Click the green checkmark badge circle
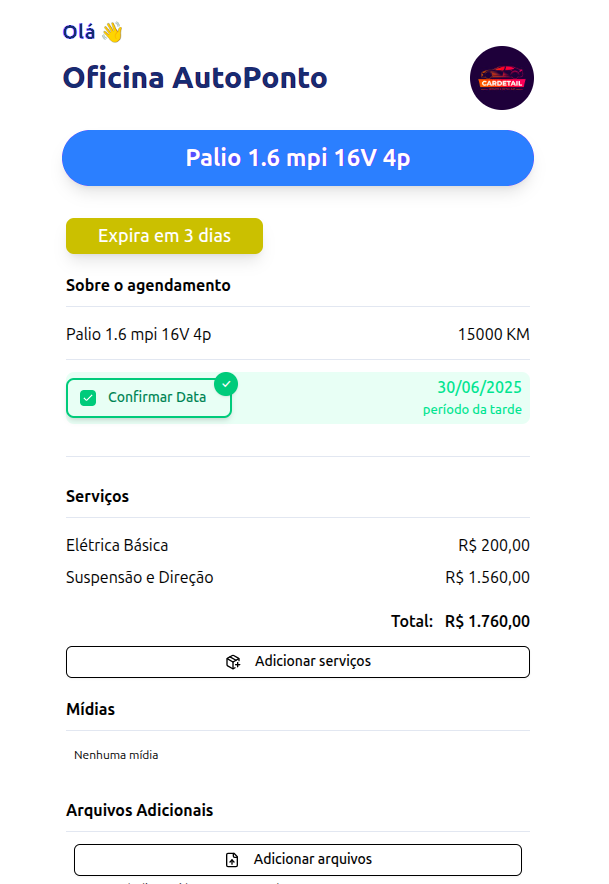609x884 pixels. (227, 384)
